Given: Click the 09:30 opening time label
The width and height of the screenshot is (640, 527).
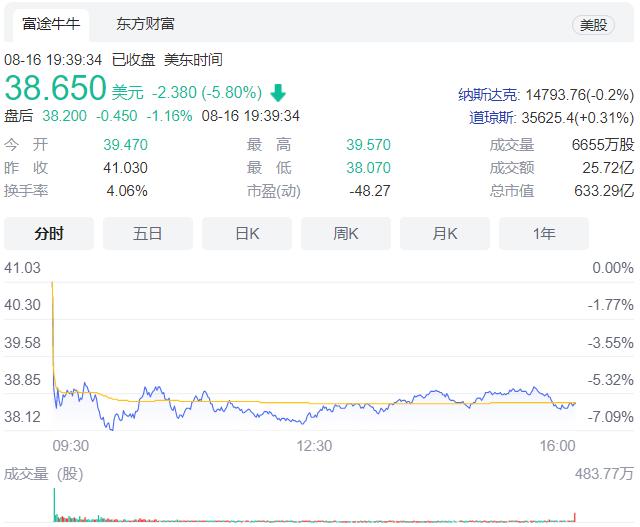Looking at the screenshot, I should (70, 446).
